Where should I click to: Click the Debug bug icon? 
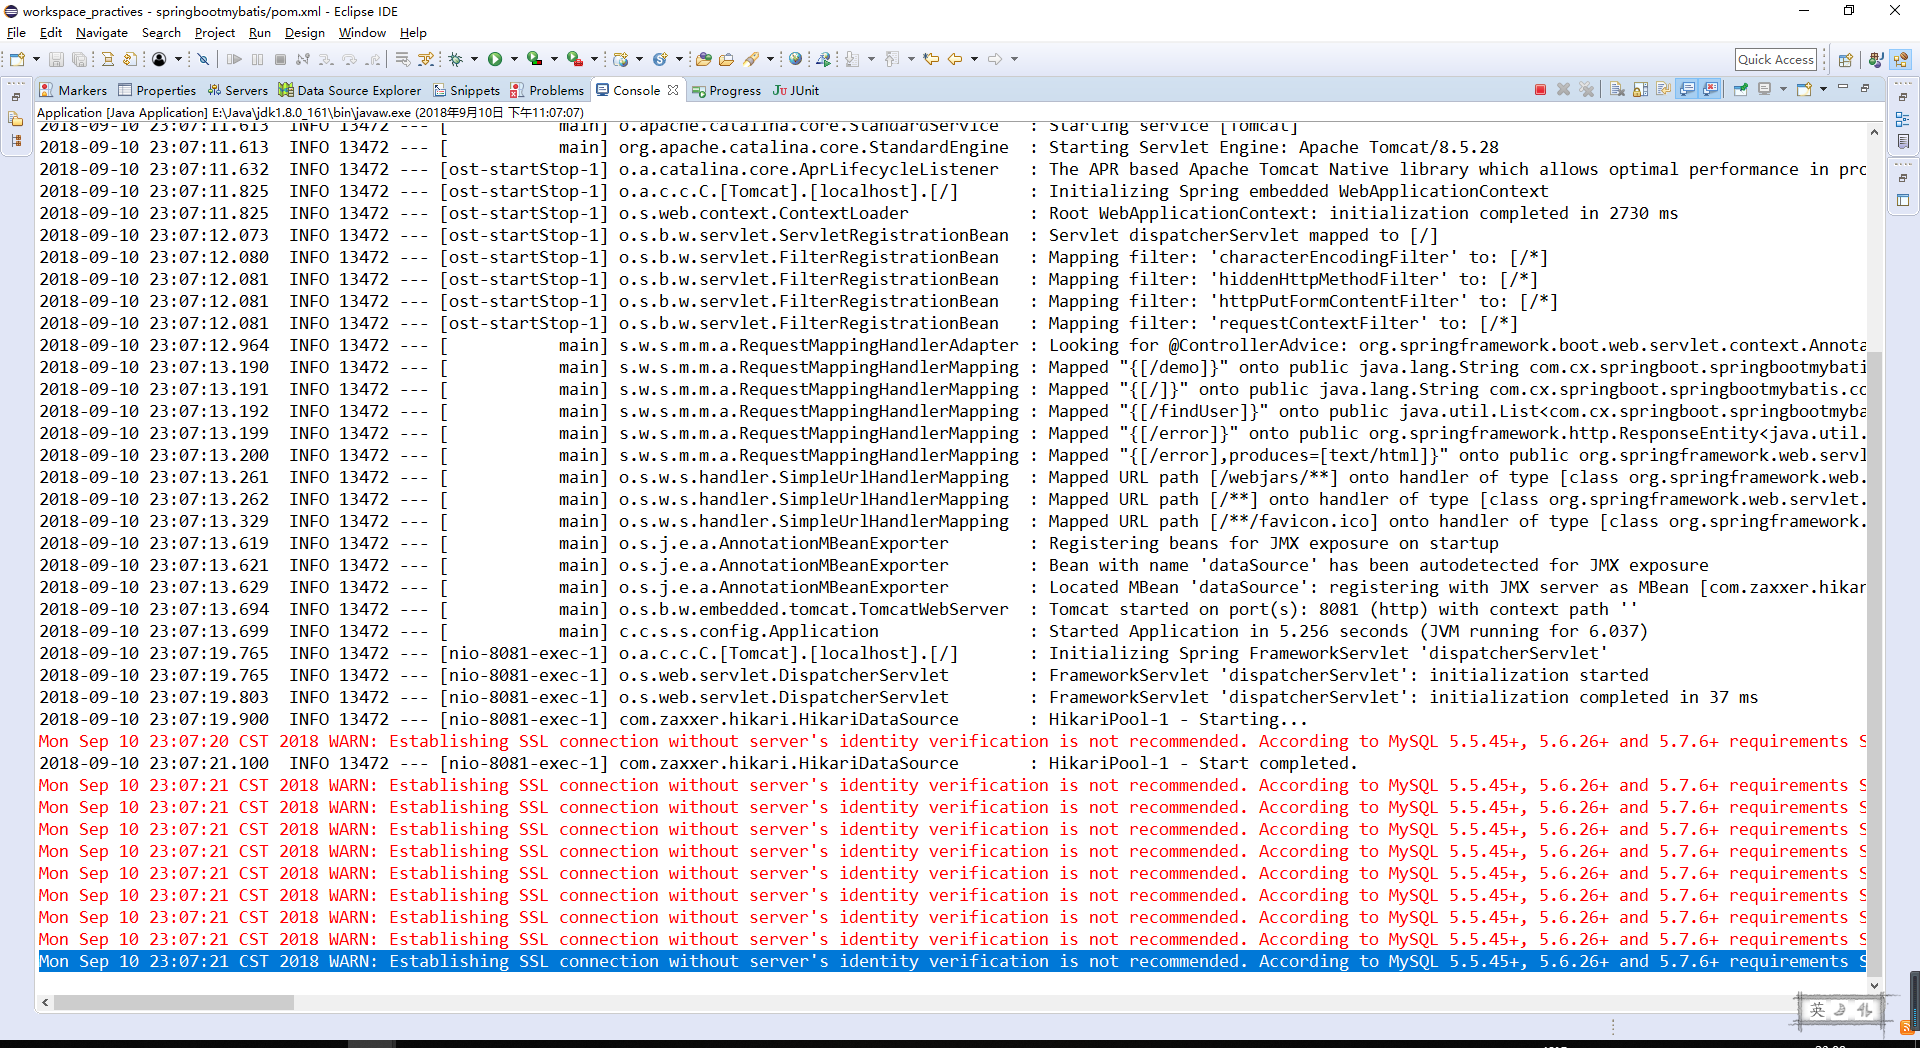tap(456, 59)
